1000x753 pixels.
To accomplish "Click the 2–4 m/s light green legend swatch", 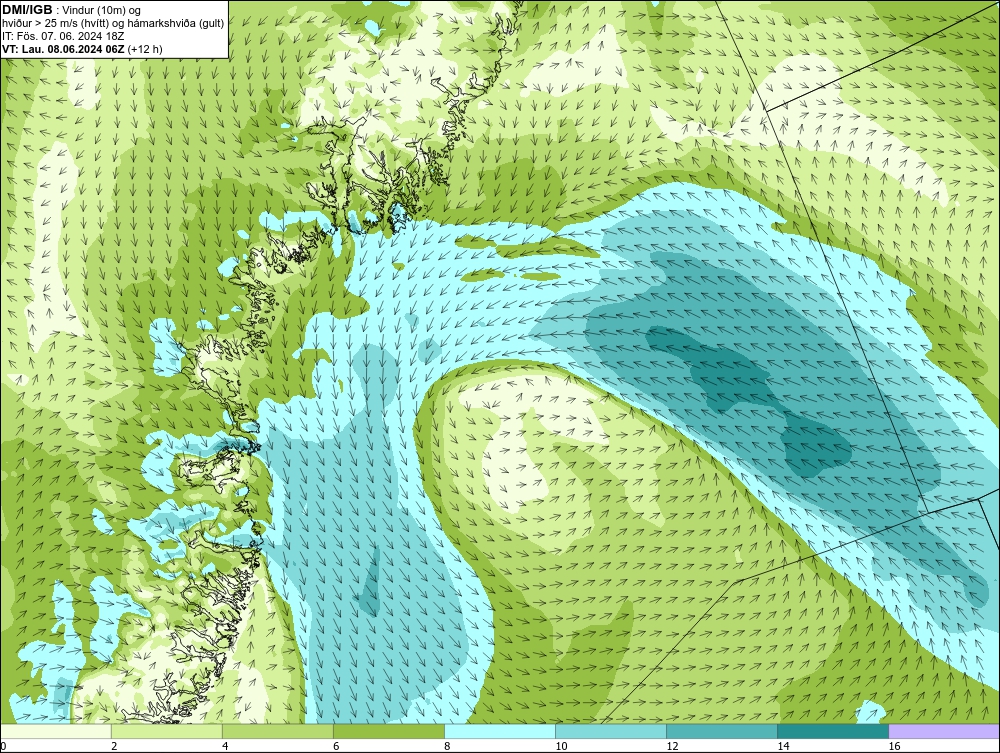I will tap(167, 731).
